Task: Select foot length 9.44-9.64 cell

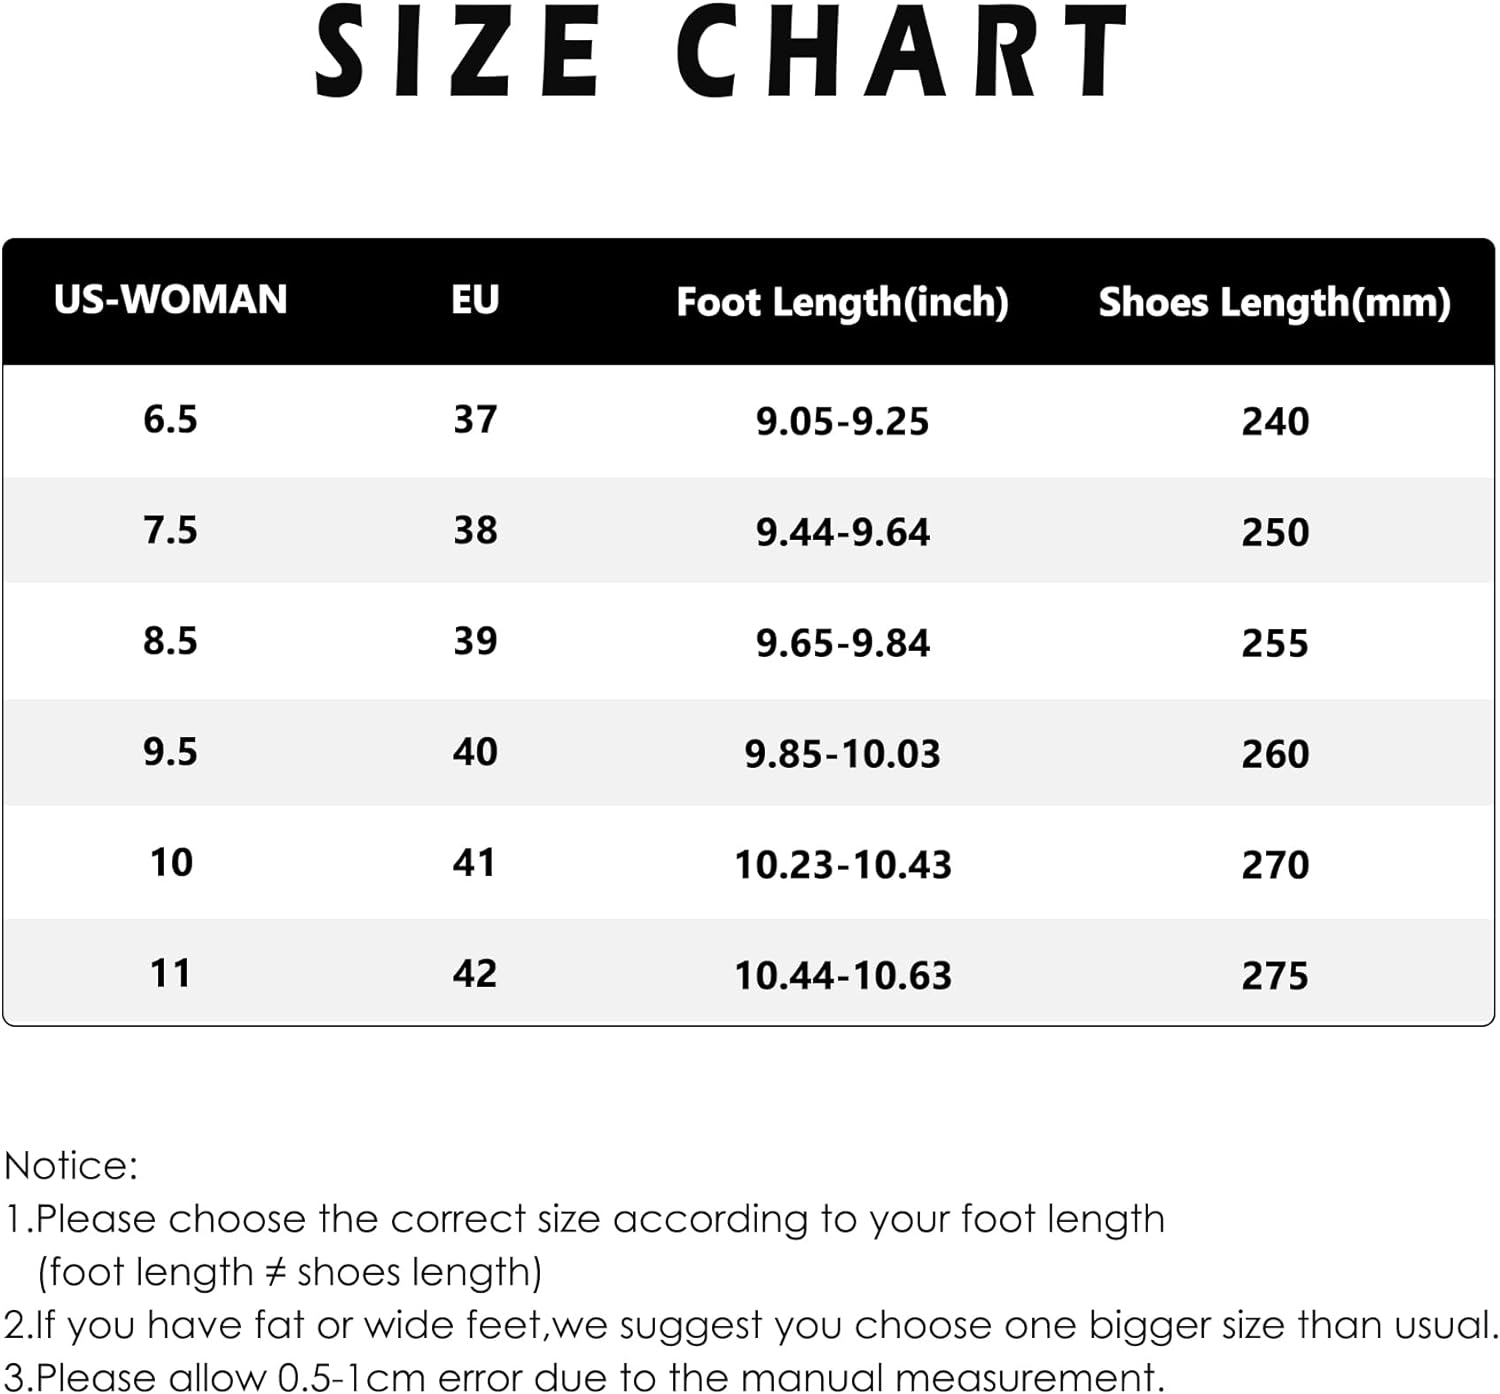Action: point(842,533)
